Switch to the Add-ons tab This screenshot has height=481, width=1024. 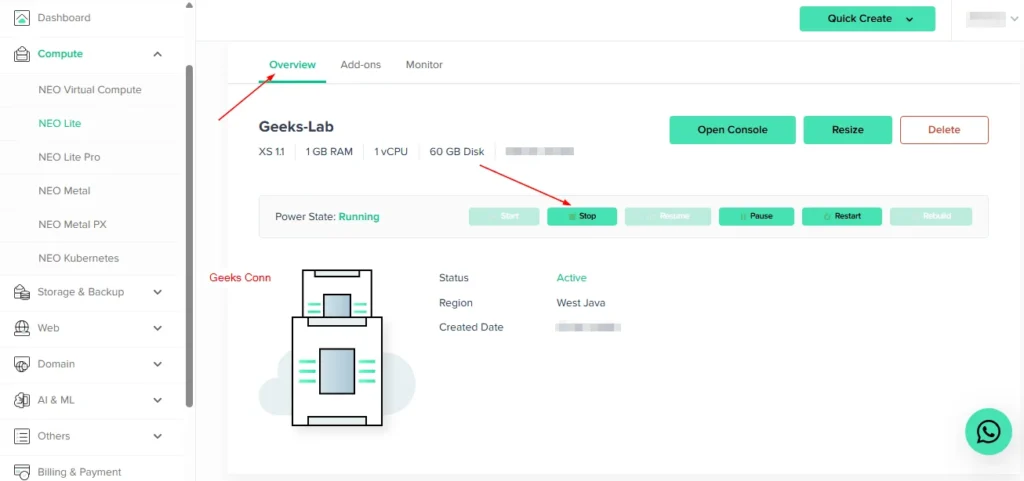(360, 65)
